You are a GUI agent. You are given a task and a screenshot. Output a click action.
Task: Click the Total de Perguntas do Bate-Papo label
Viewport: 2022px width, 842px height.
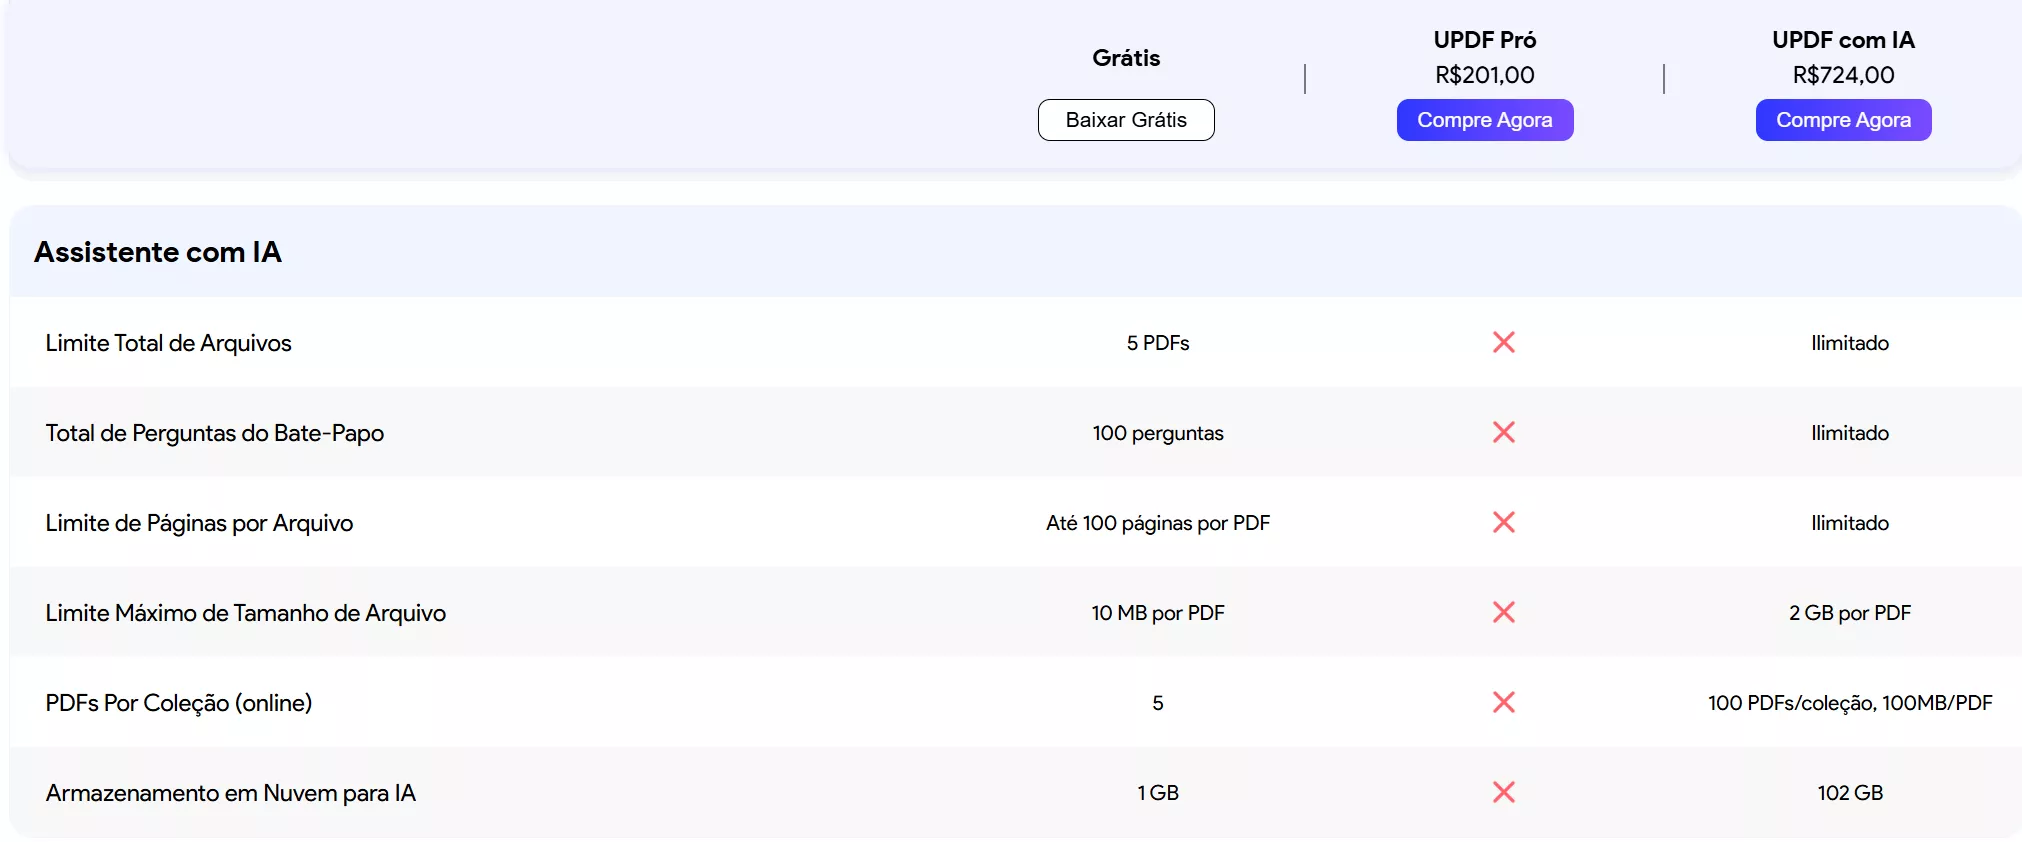point(215,433)
